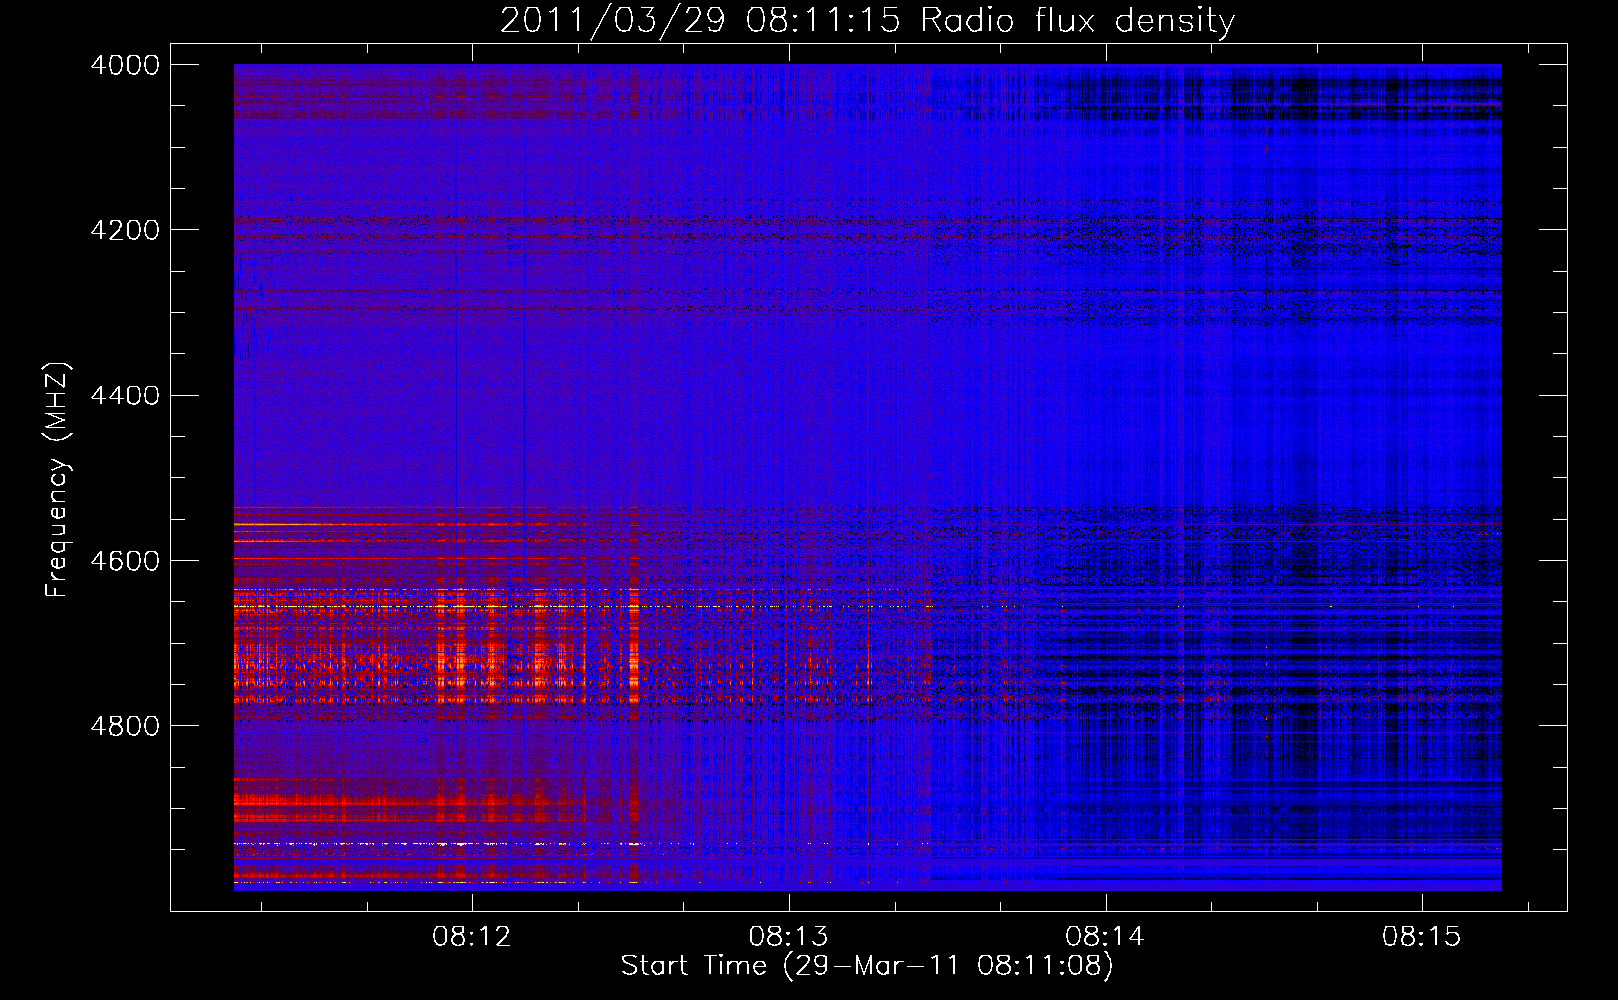
Task: Click the 4400 frequency tick label
Action: point(125,396)
